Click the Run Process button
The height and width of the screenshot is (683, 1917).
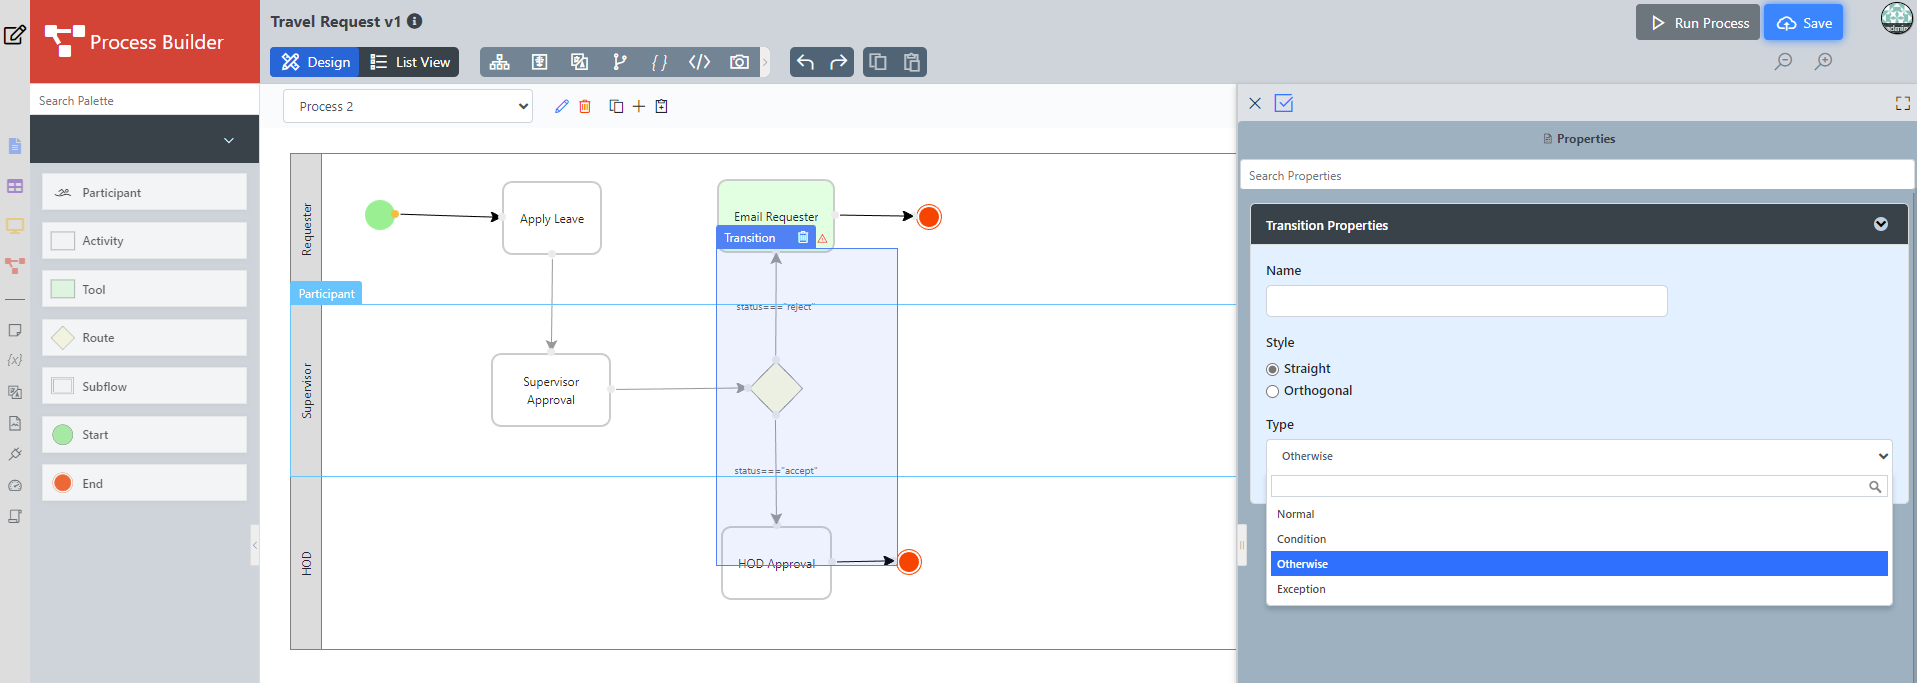[1697, 23]
